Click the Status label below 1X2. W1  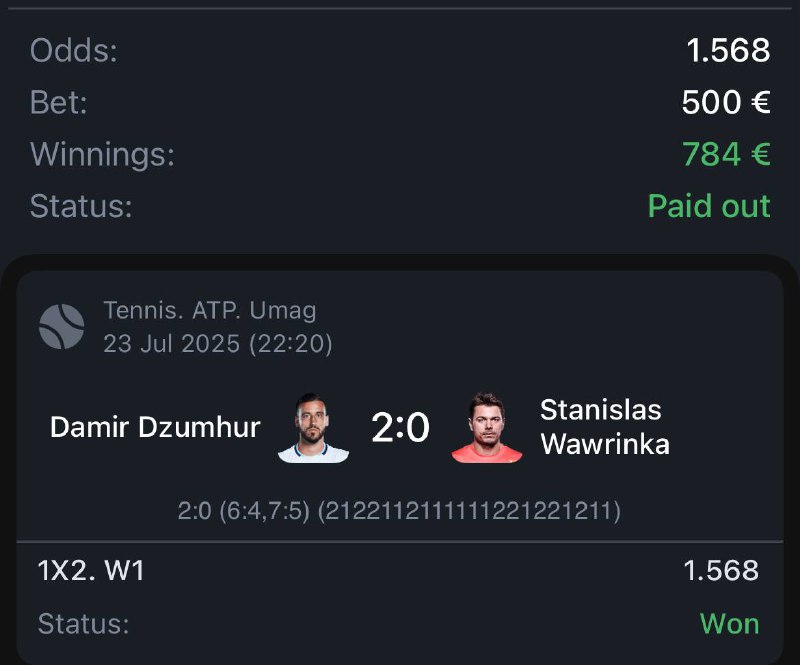pyautogui.click(x=83, y=624)
